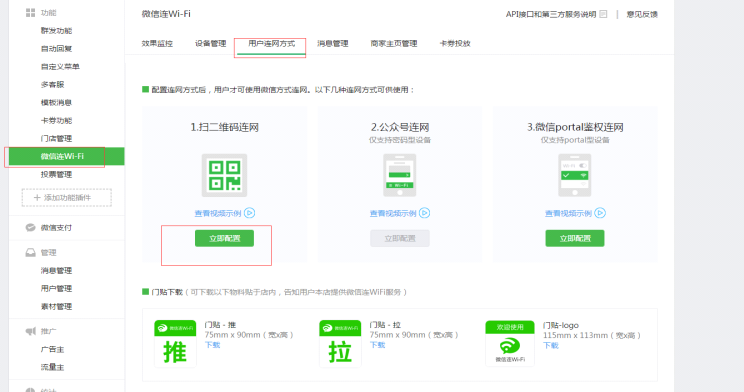
Task: Click the 3.微信portal鉴权连网 heading
Action: (x=575, y=127)
